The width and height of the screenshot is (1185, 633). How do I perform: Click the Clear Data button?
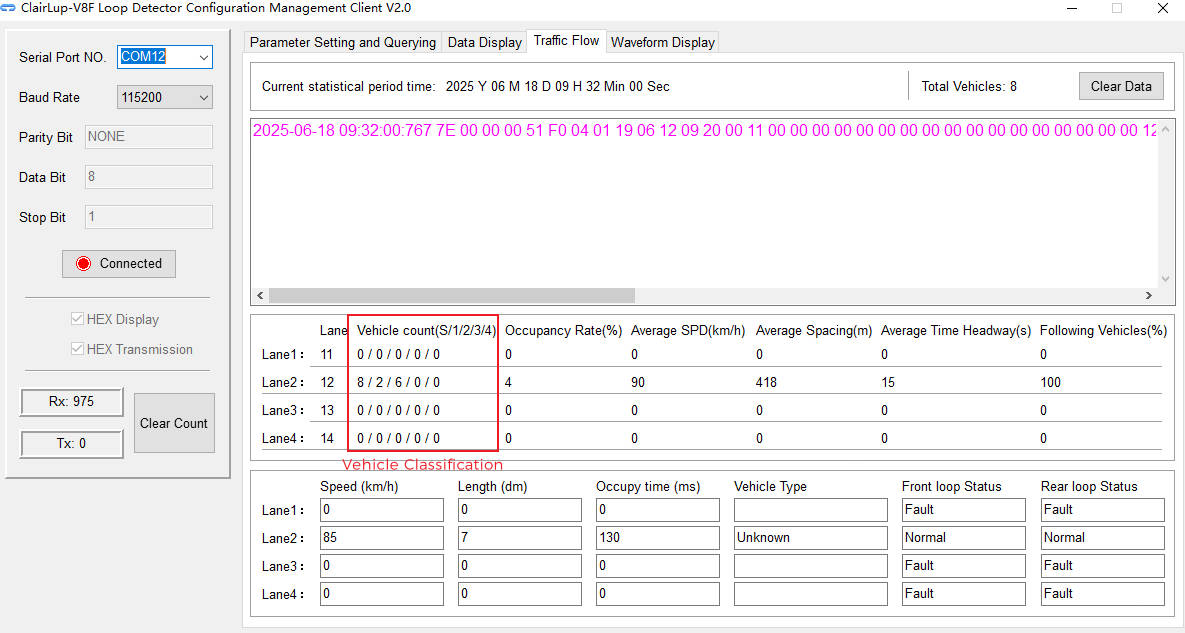(1121, 86)
